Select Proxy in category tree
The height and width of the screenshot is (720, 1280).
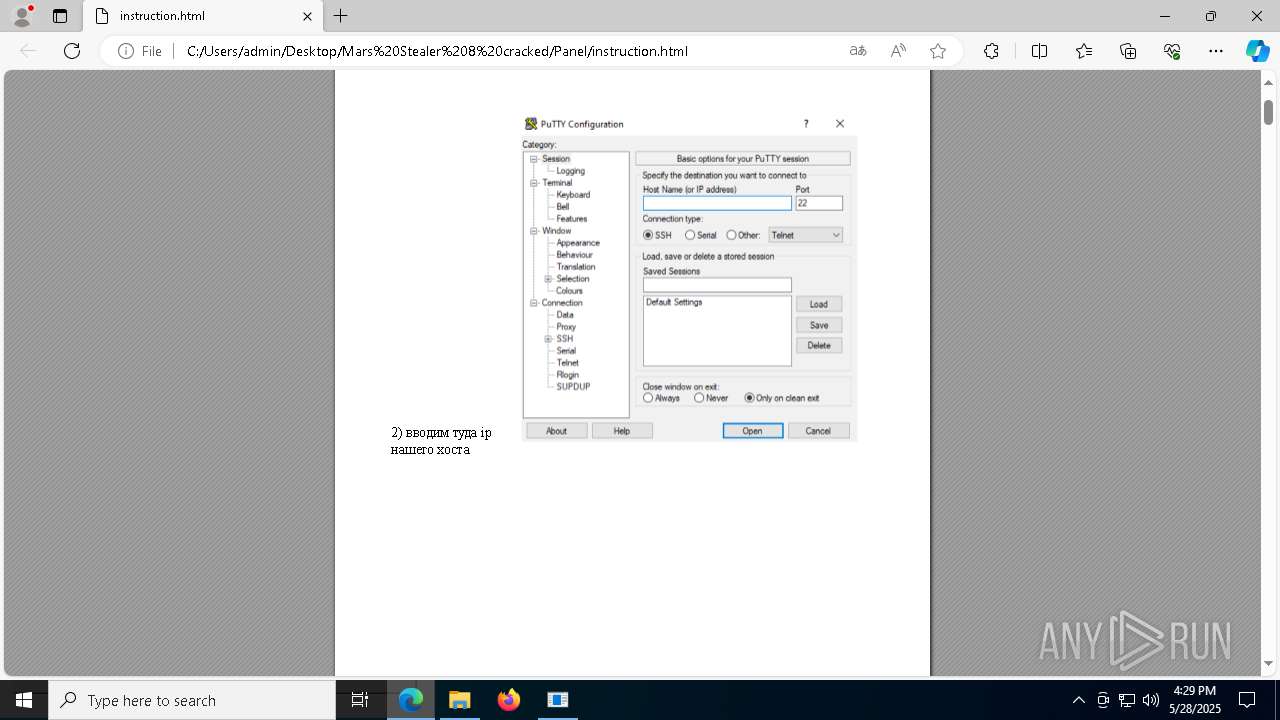click(x=566, y=327)
